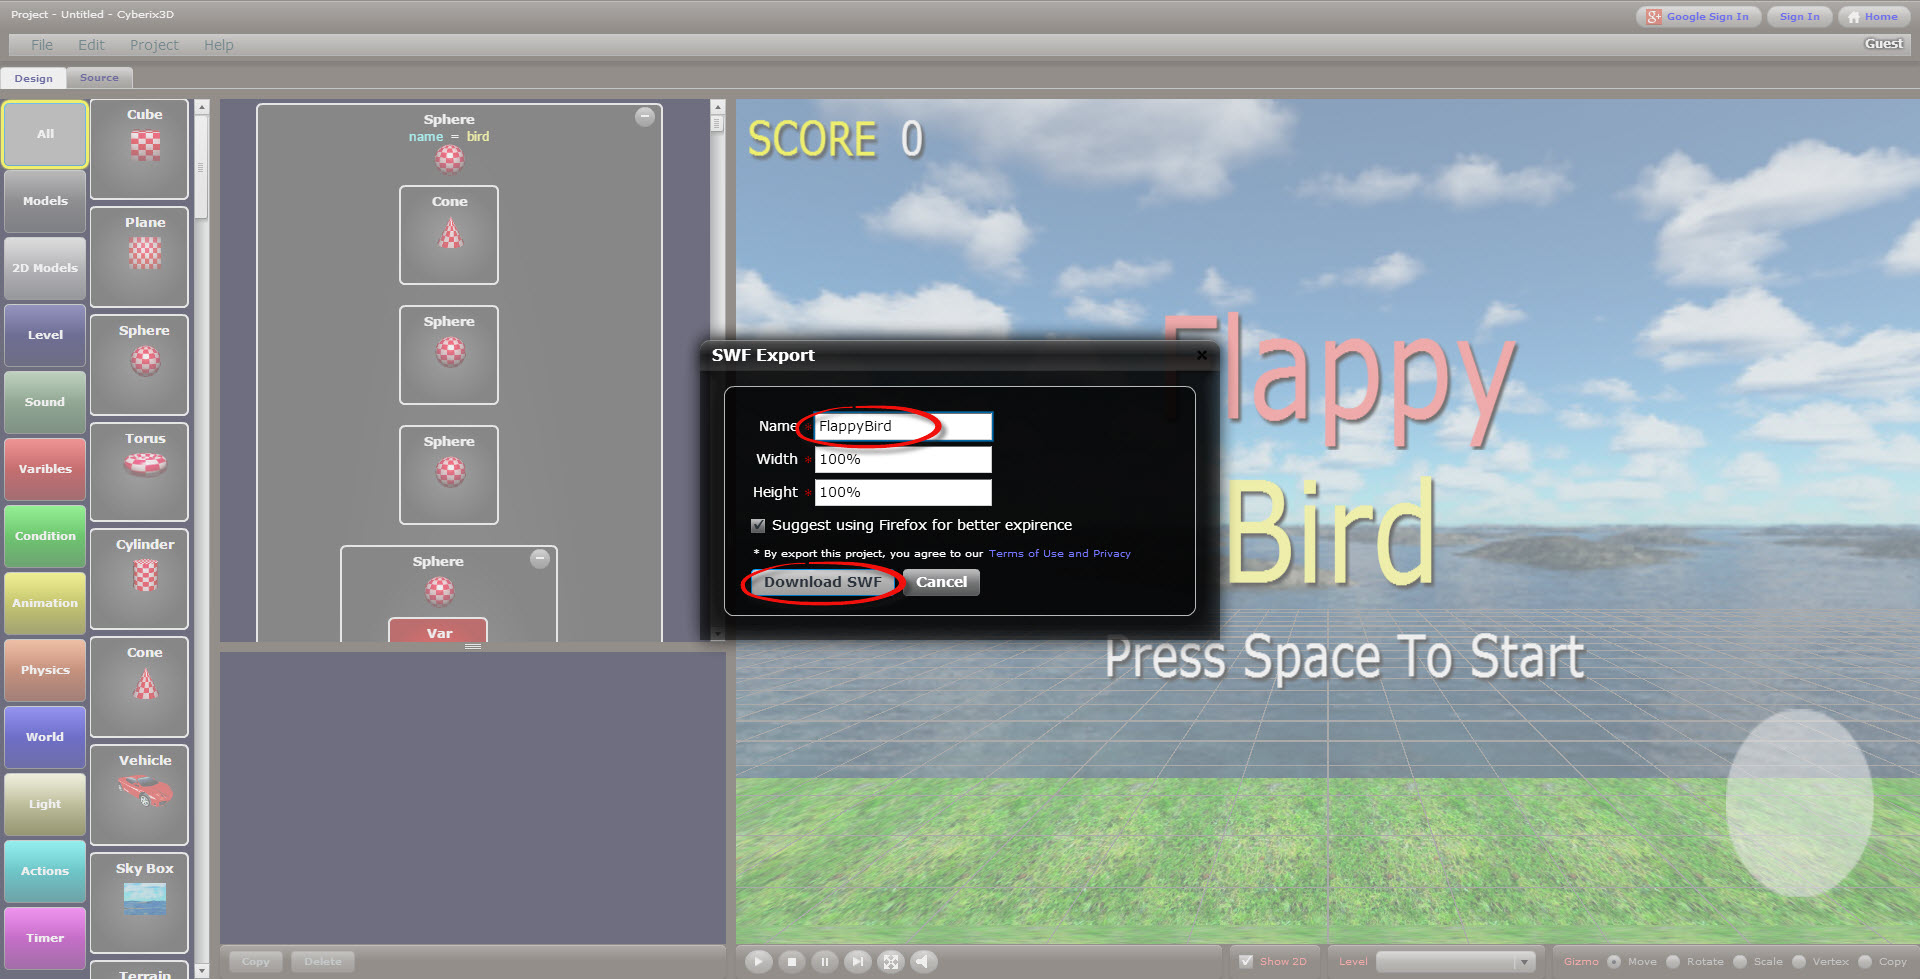Pick the Sphere object in the palette
1920x979 pixels.
click(x=140, y=365)
